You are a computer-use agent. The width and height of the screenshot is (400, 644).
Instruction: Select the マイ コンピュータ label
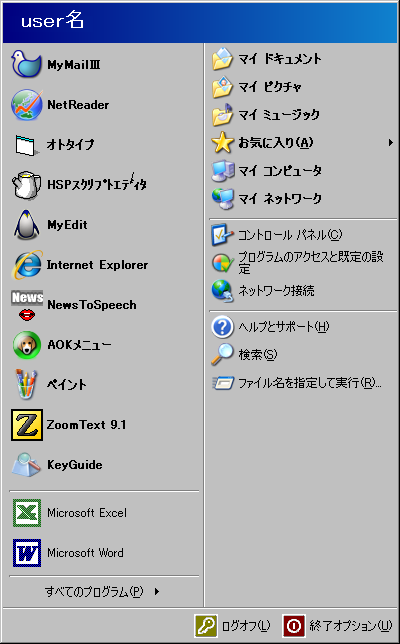[280, 170]
